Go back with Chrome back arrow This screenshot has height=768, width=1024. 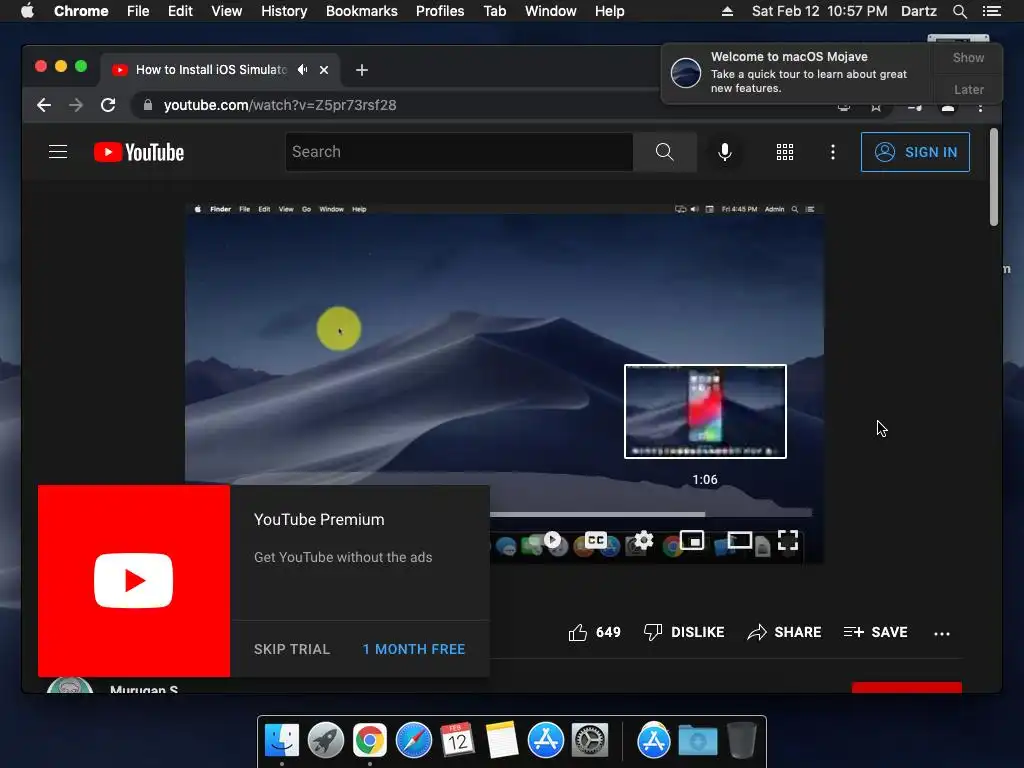tap(44, 105)
